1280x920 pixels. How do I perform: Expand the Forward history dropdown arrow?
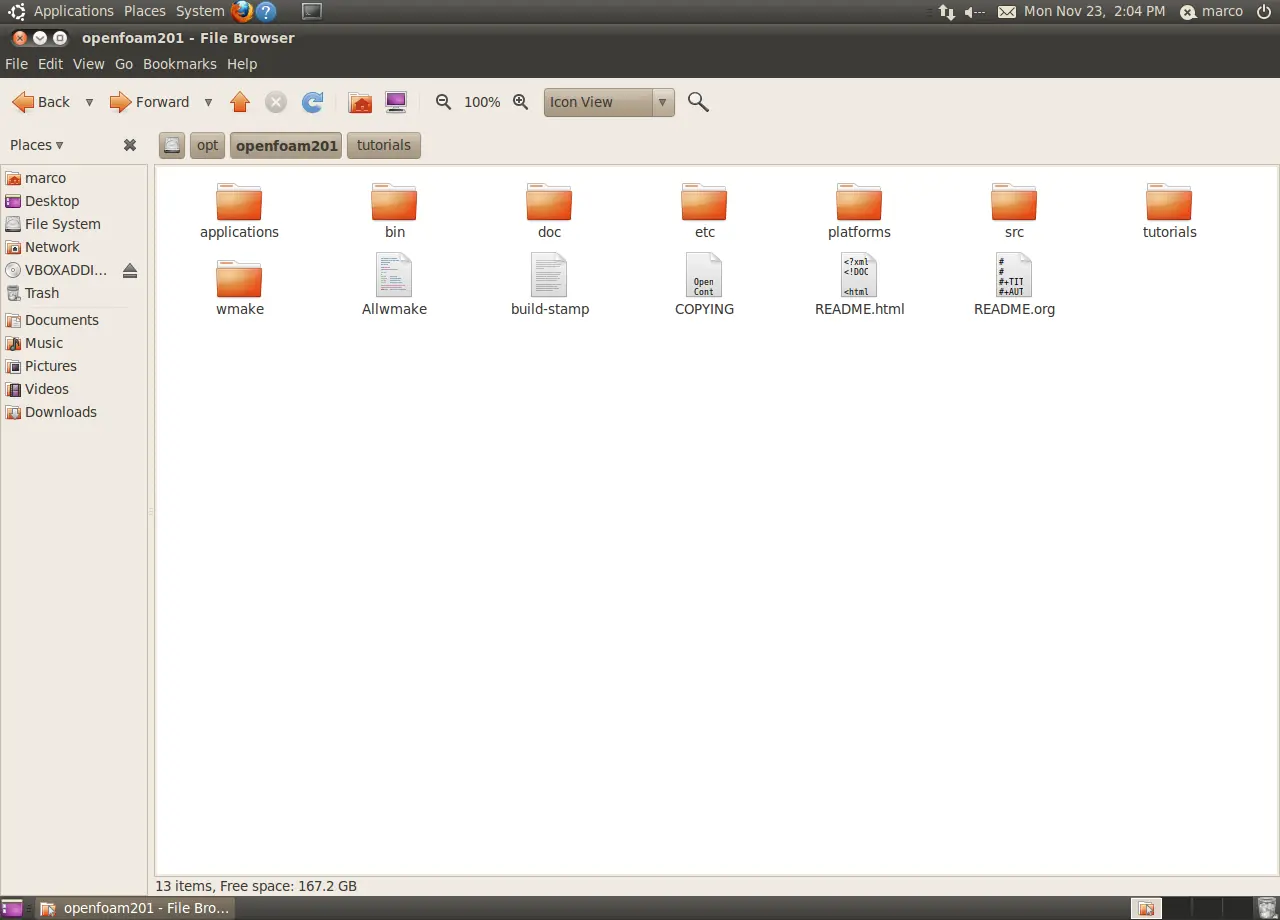208,102
